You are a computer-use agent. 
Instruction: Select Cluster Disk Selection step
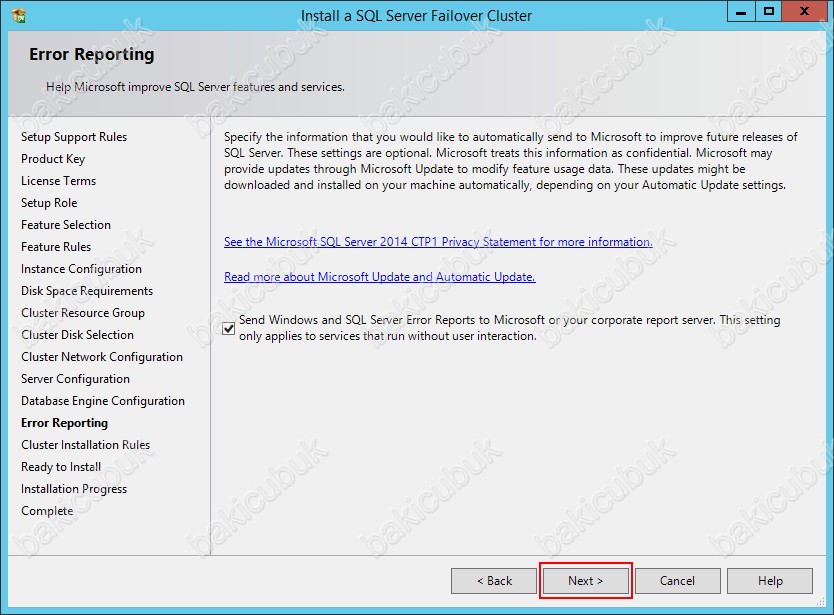coord(78,335)
